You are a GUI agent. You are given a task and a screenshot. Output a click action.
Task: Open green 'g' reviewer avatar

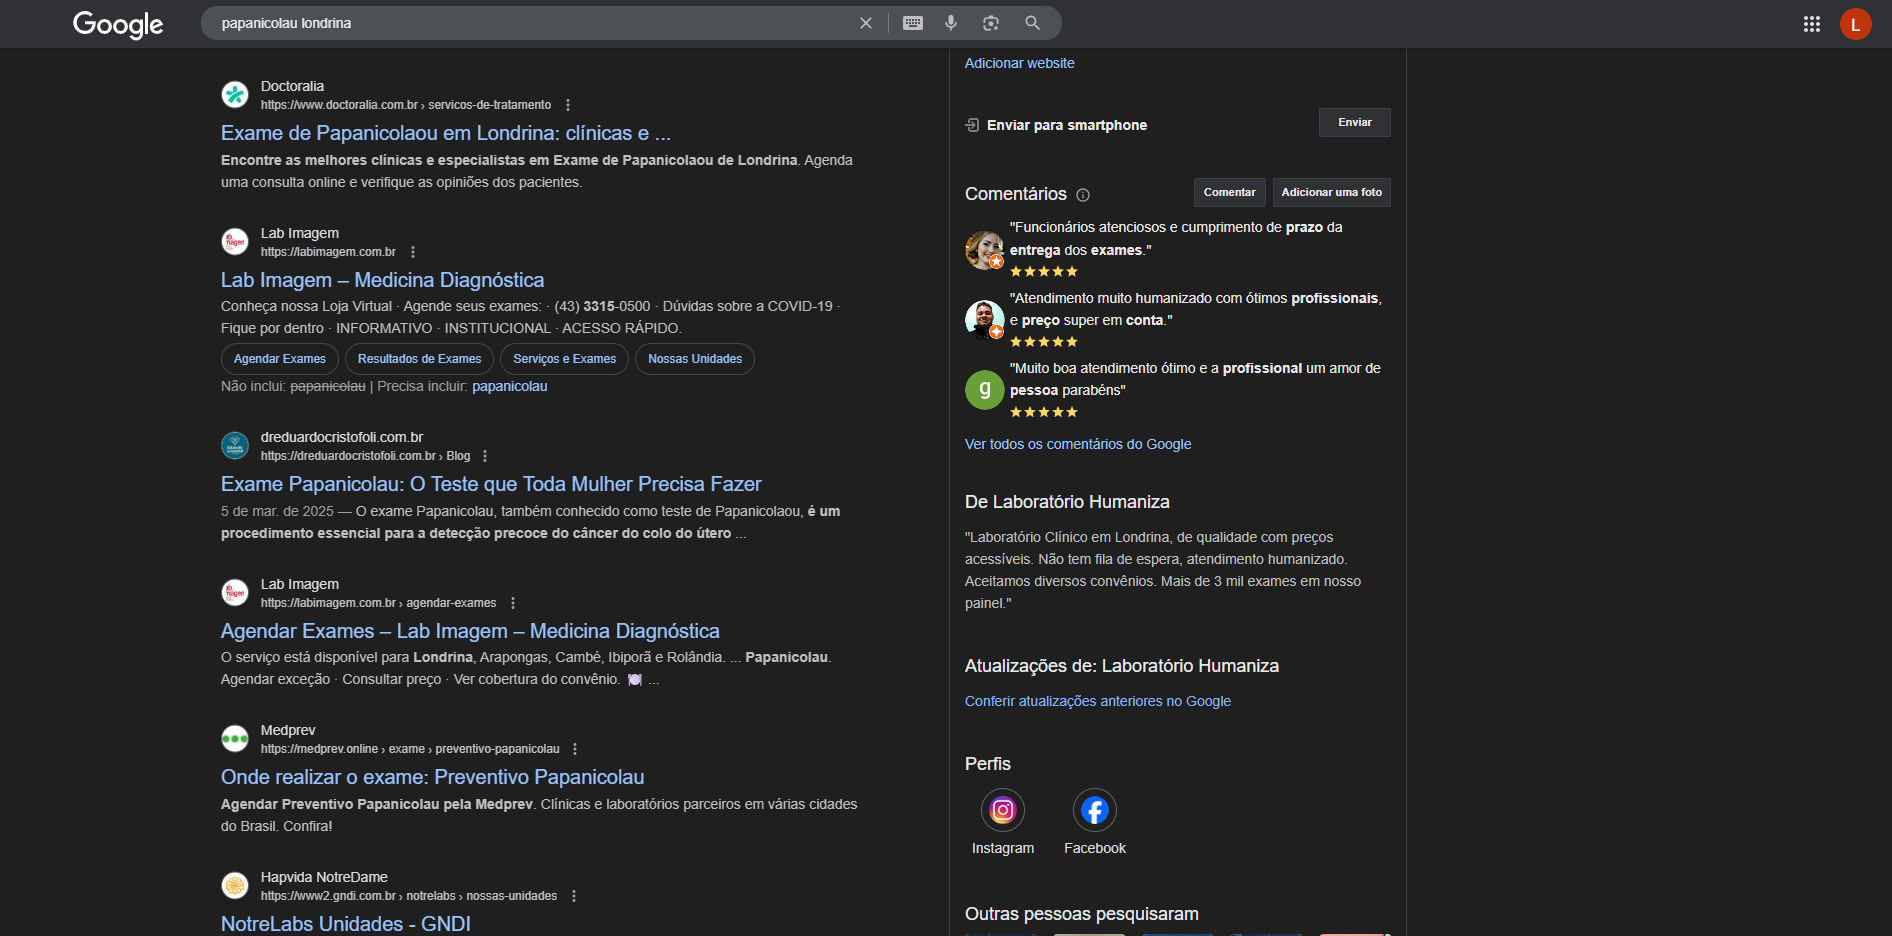(985, 390)
